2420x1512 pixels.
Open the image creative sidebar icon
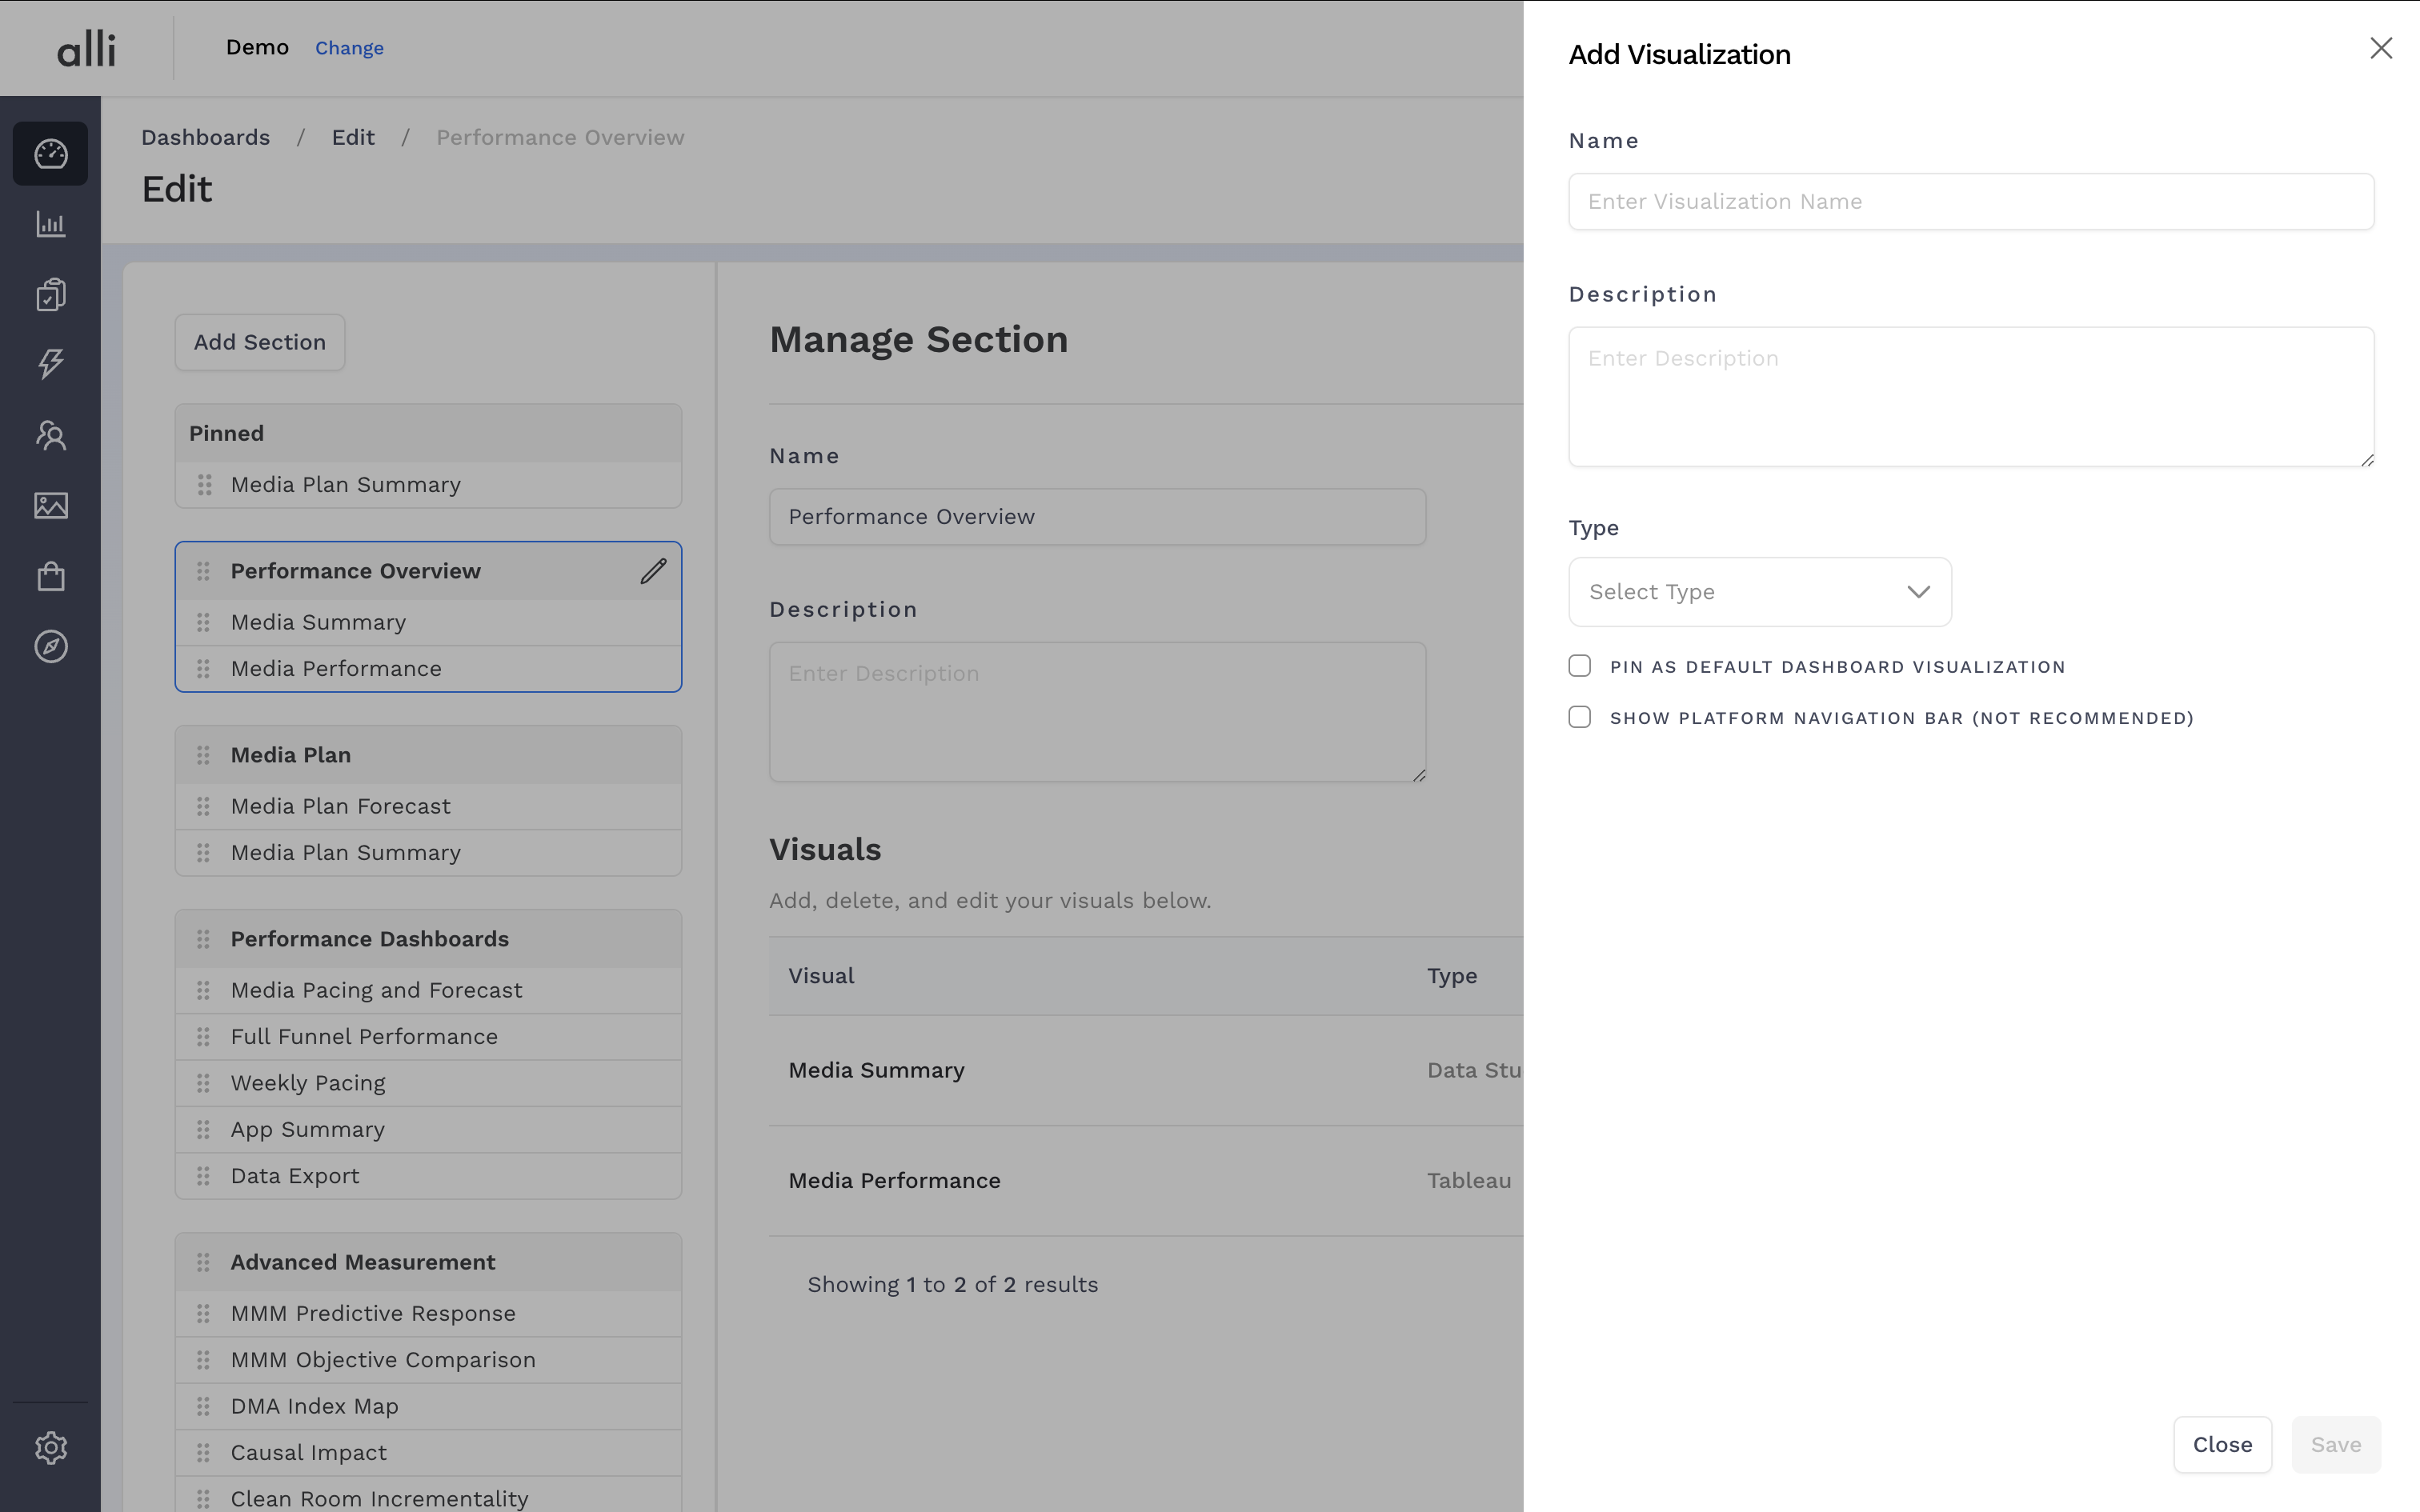[x=50, y=506]
